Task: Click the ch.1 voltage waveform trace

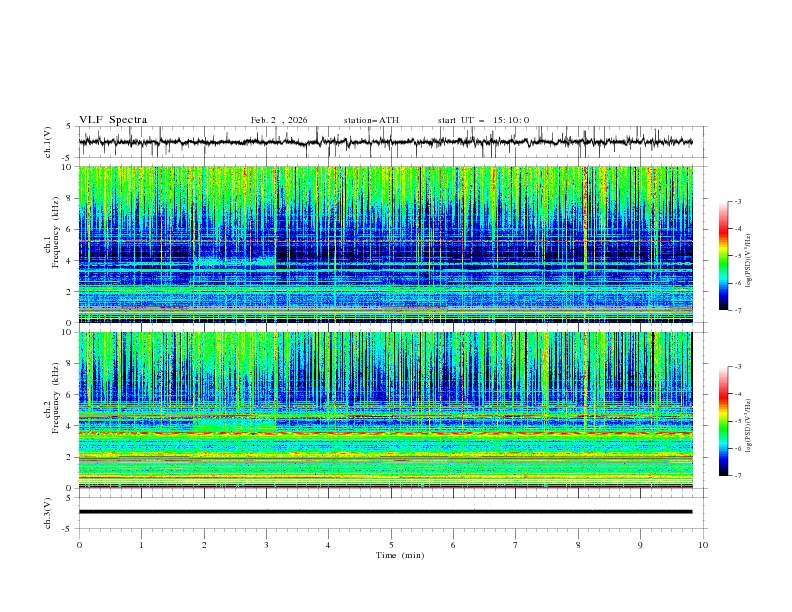Action: click(385, 142)
